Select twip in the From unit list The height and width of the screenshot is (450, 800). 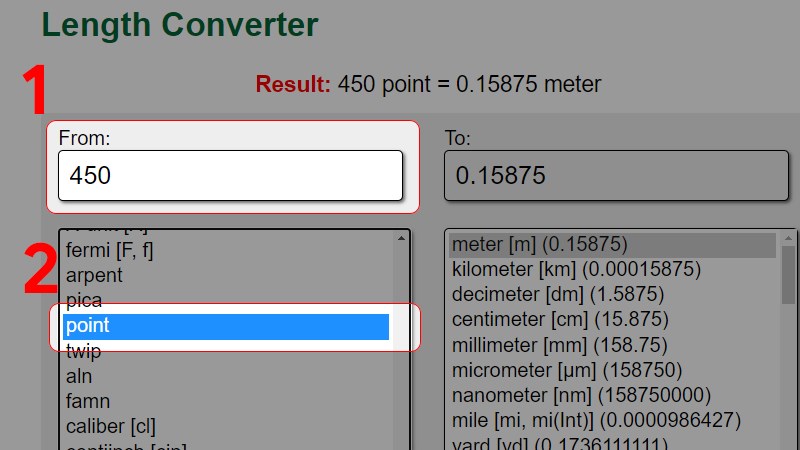[x=226, y=351]
